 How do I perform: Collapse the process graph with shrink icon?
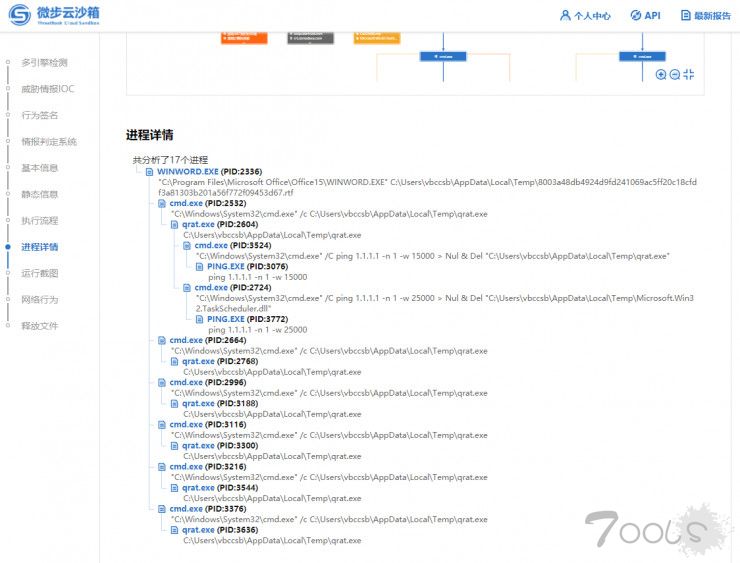[689, 75]
